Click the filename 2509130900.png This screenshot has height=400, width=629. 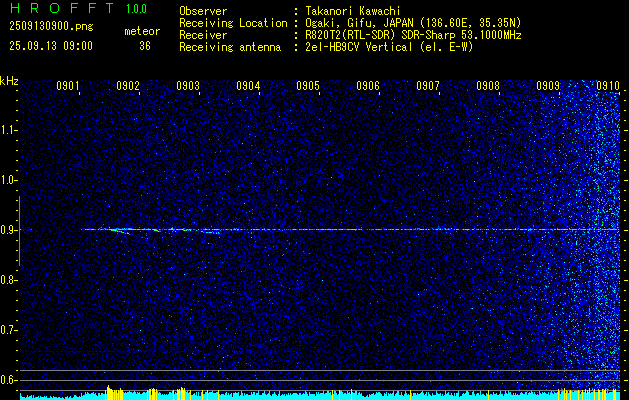tap(51, 27)
